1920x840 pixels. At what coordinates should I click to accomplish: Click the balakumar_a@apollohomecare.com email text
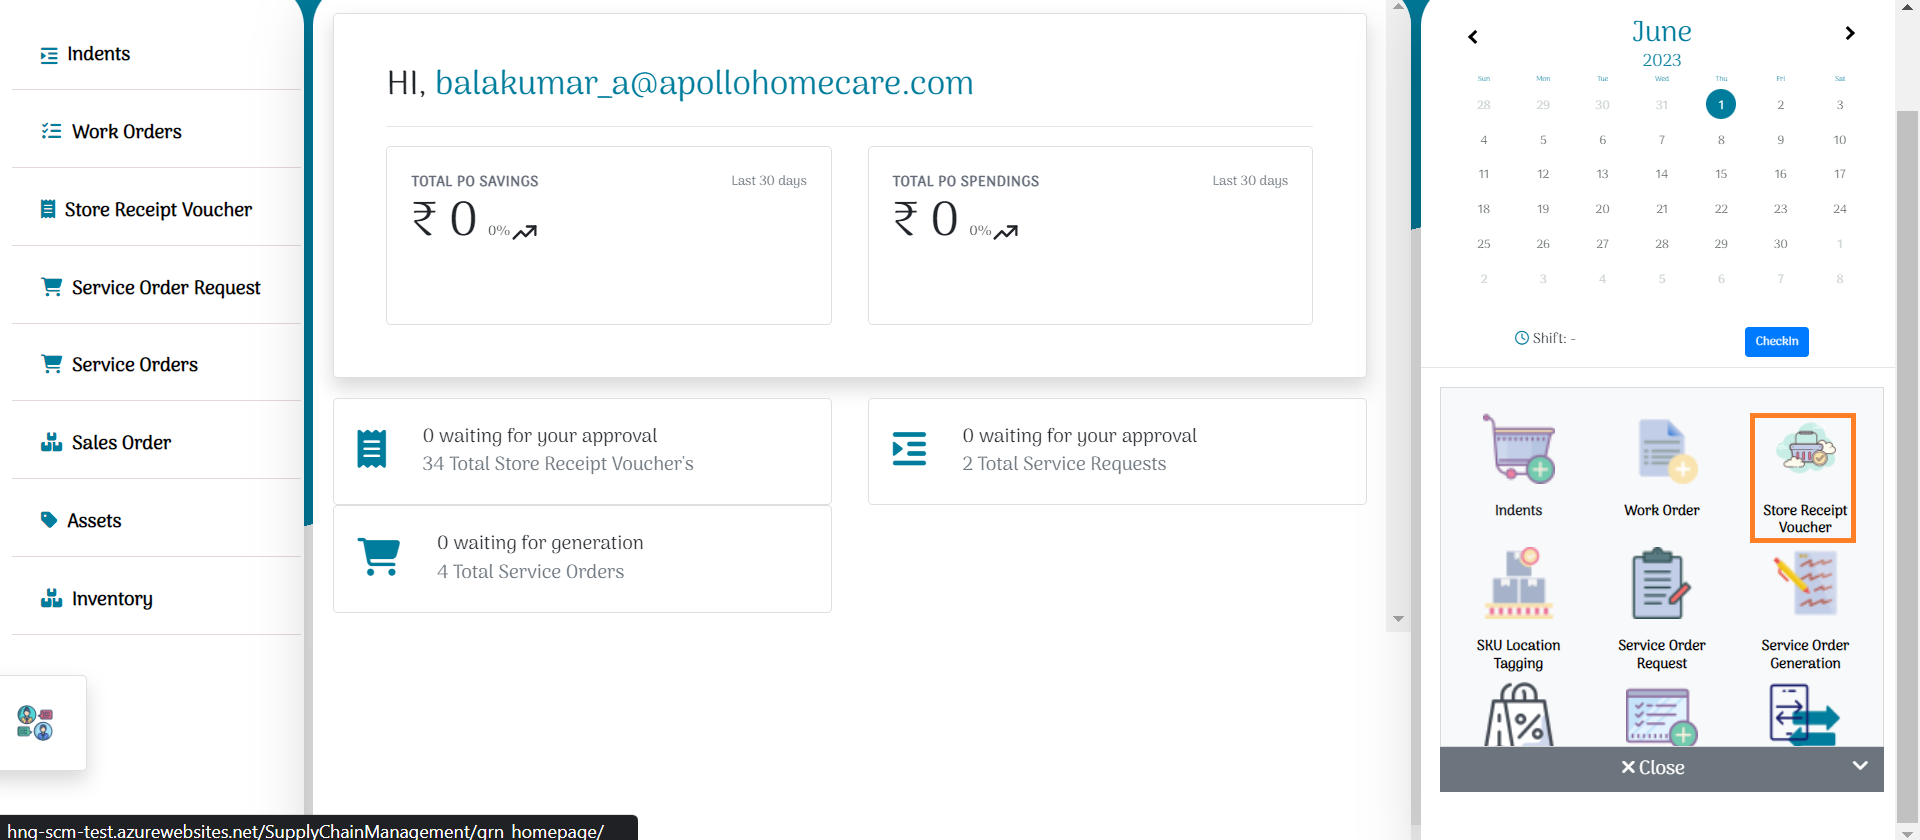704,83
